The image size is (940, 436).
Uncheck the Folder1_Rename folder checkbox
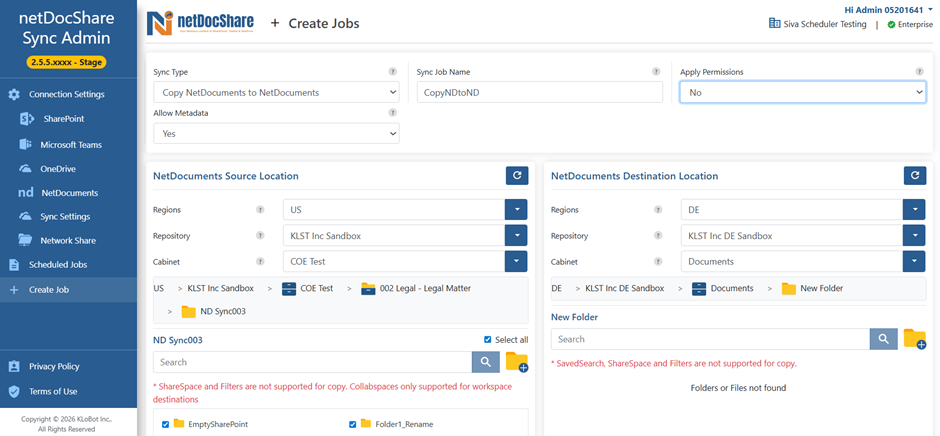pos(352,425)
